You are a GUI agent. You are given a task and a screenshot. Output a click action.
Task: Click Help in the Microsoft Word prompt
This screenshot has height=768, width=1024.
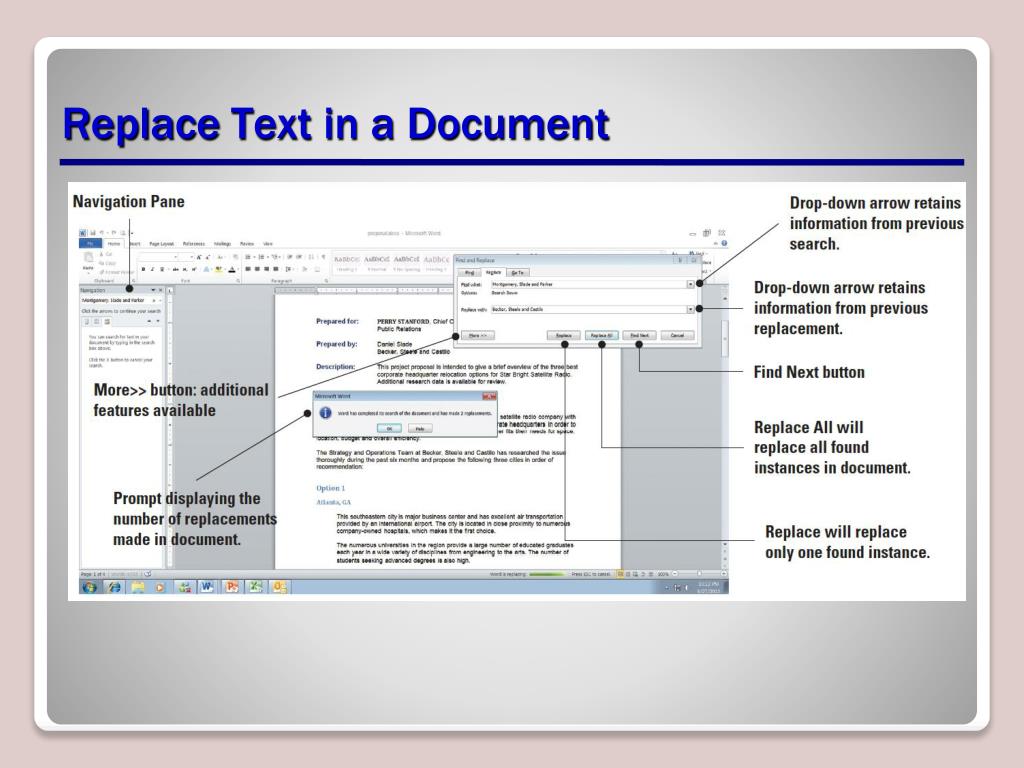[x=420, y=428]
